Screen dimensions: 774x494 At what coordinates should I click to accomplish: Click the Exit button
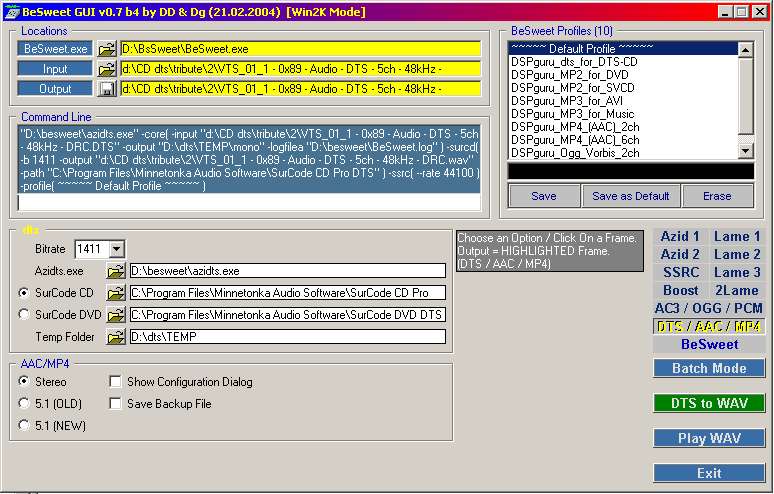[709, 473]
